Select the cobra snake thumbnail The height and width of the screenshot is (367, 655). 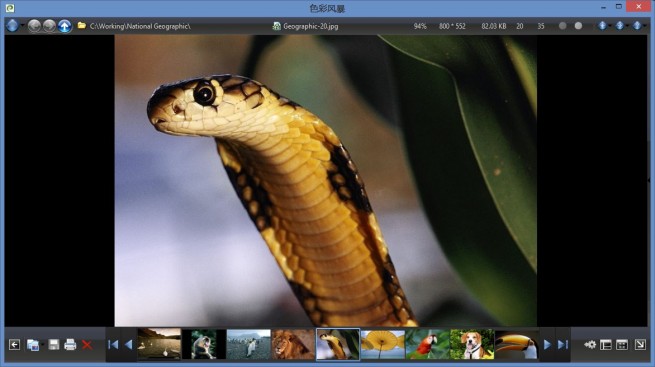[x=338, y=344]
